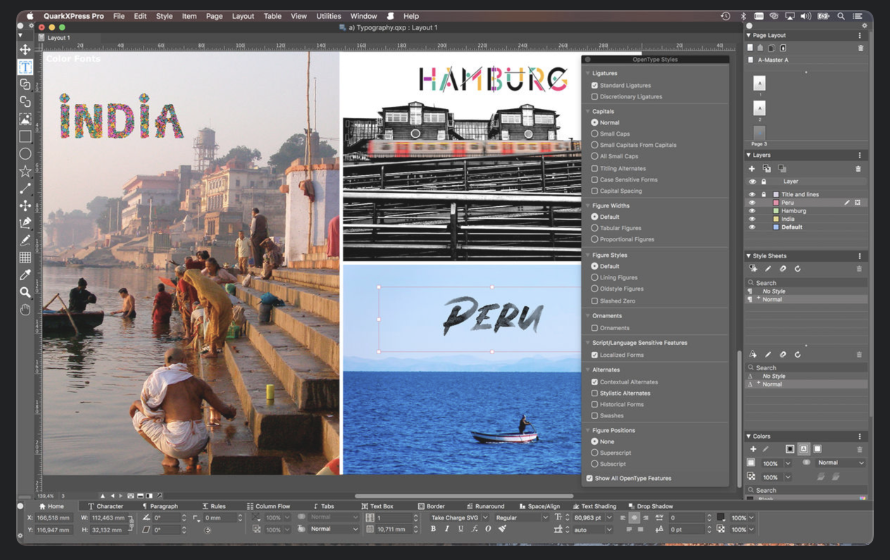The image size is (890, 560).
Task: Pick the Picture Content tool
Action: click(25, 119)
